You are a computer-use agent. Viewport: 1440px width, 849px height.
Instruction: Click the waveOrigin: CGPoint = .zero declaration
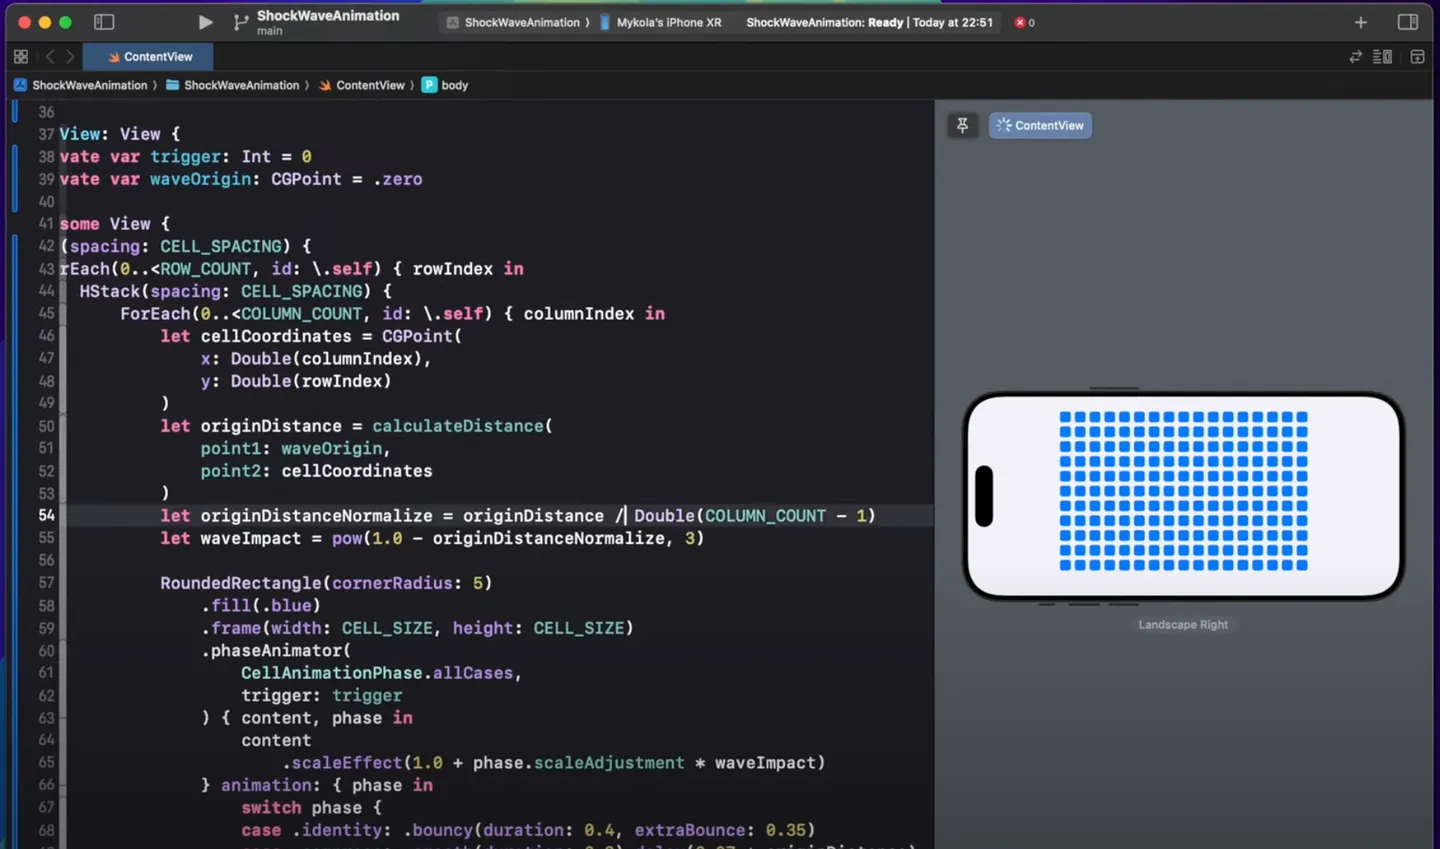click(x=286, y=180)
